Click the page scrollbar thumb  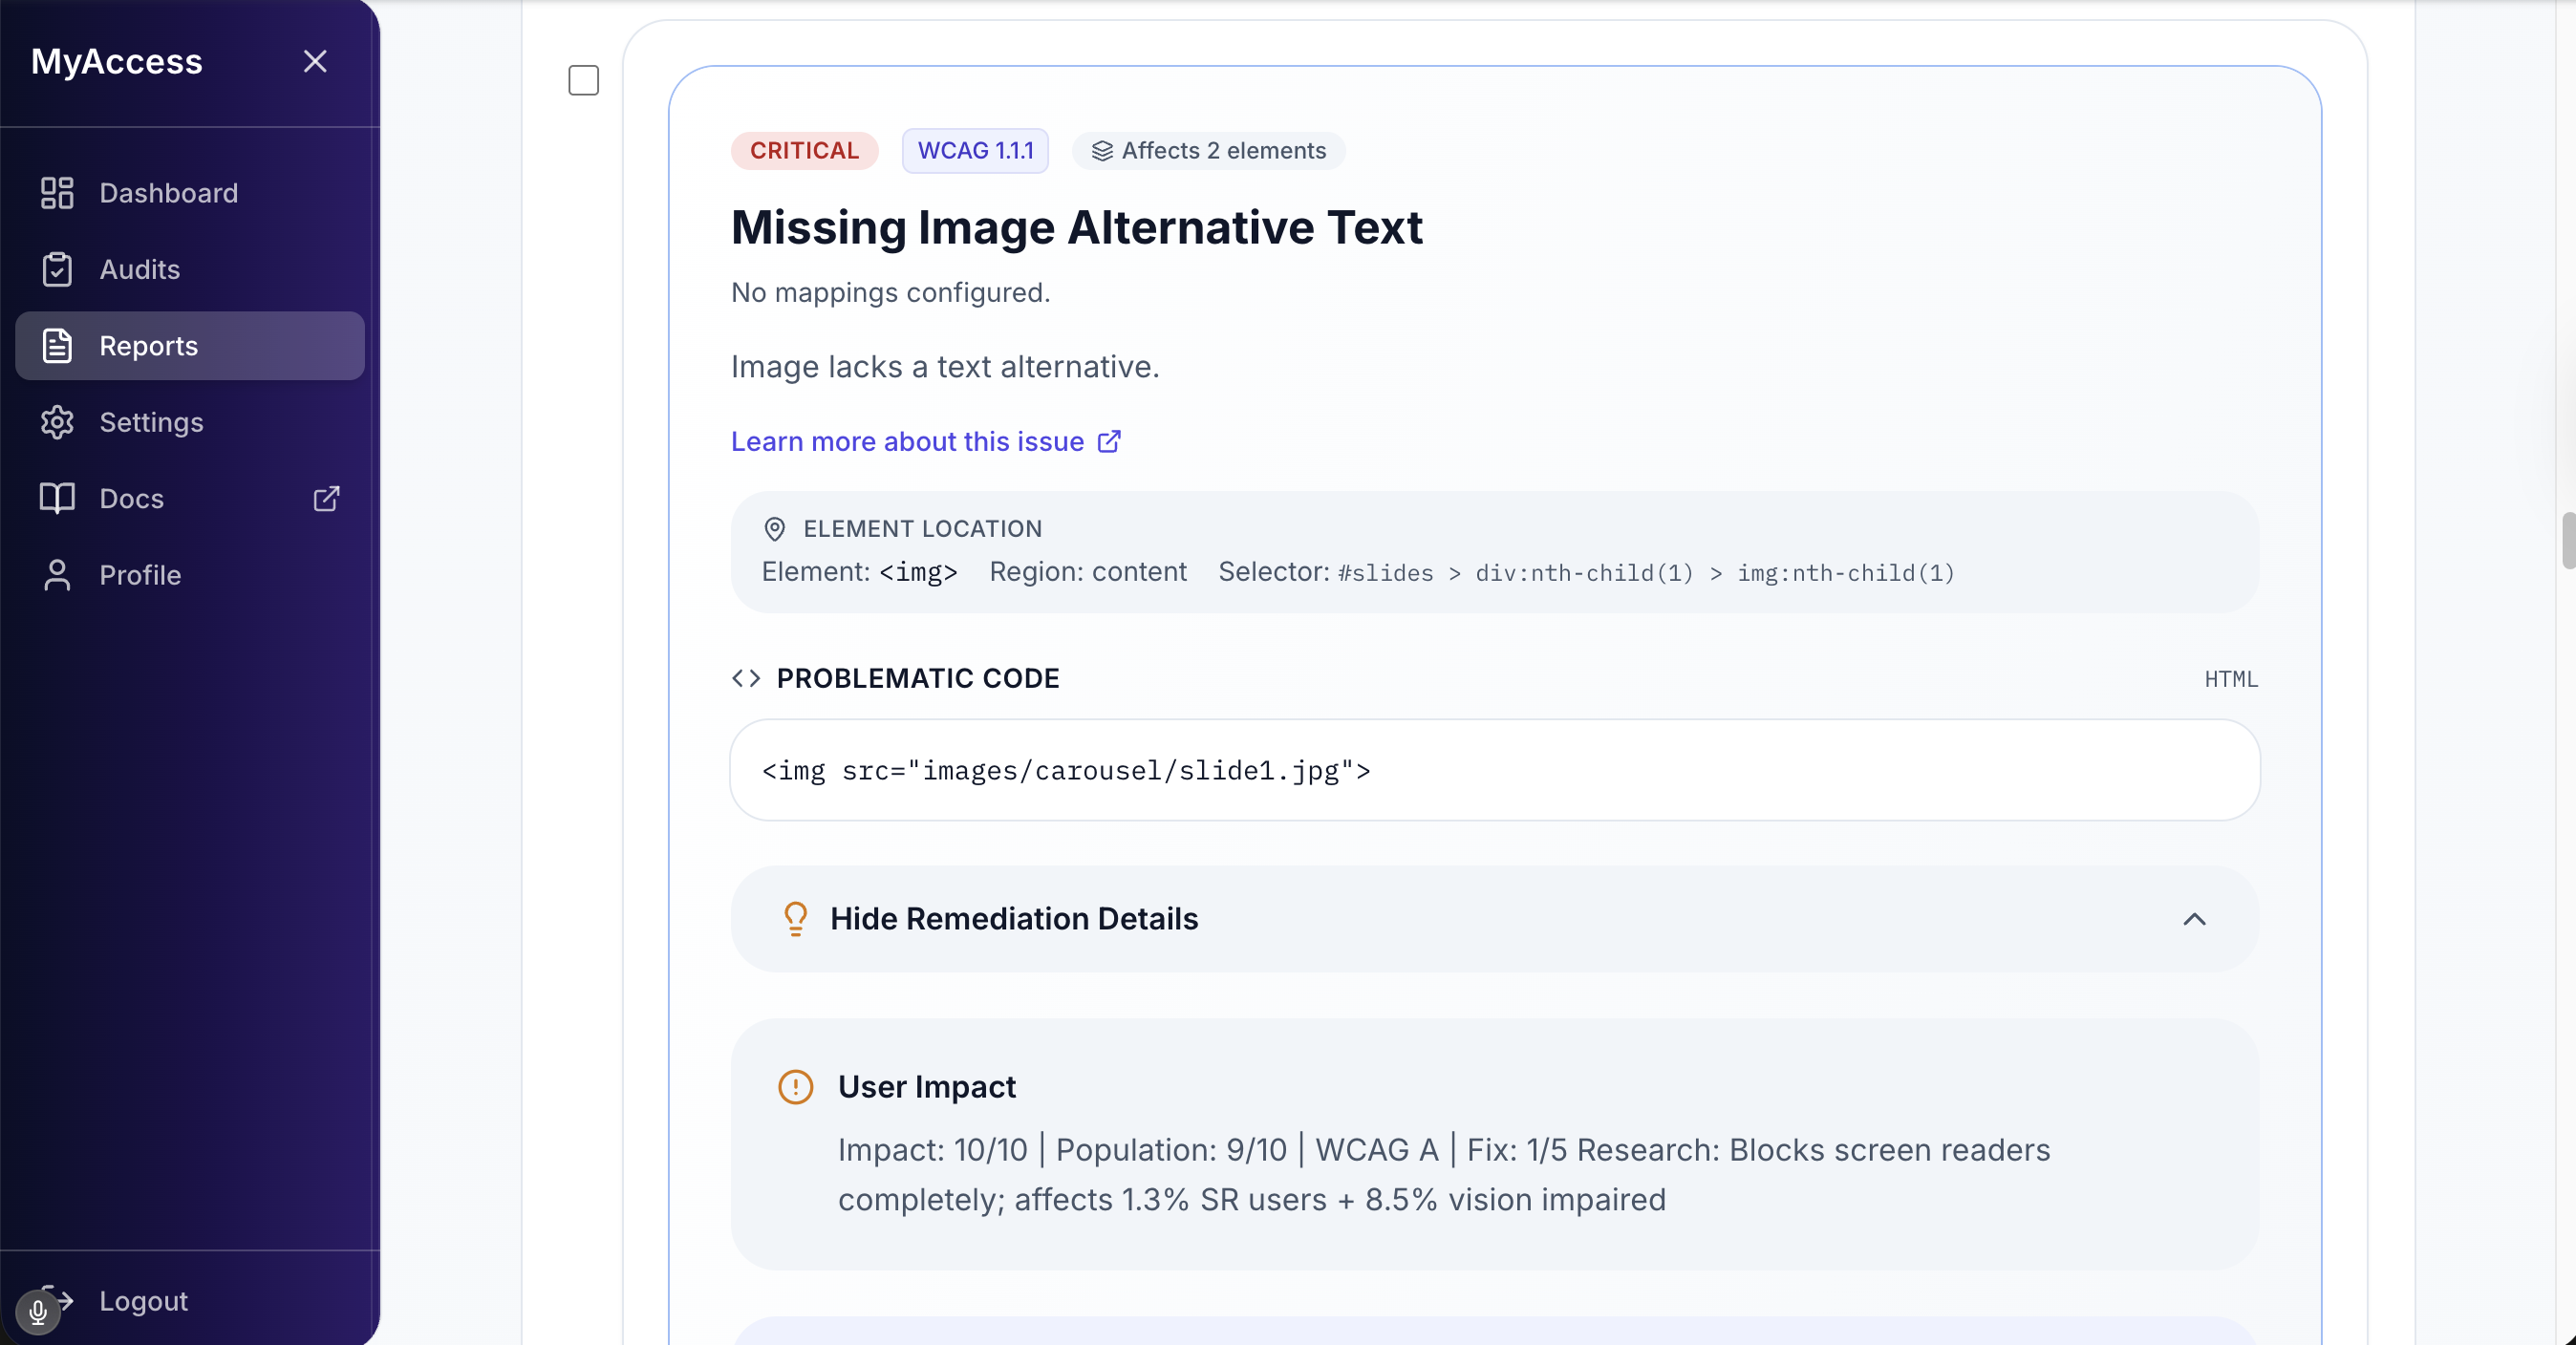click(2567, 540)
